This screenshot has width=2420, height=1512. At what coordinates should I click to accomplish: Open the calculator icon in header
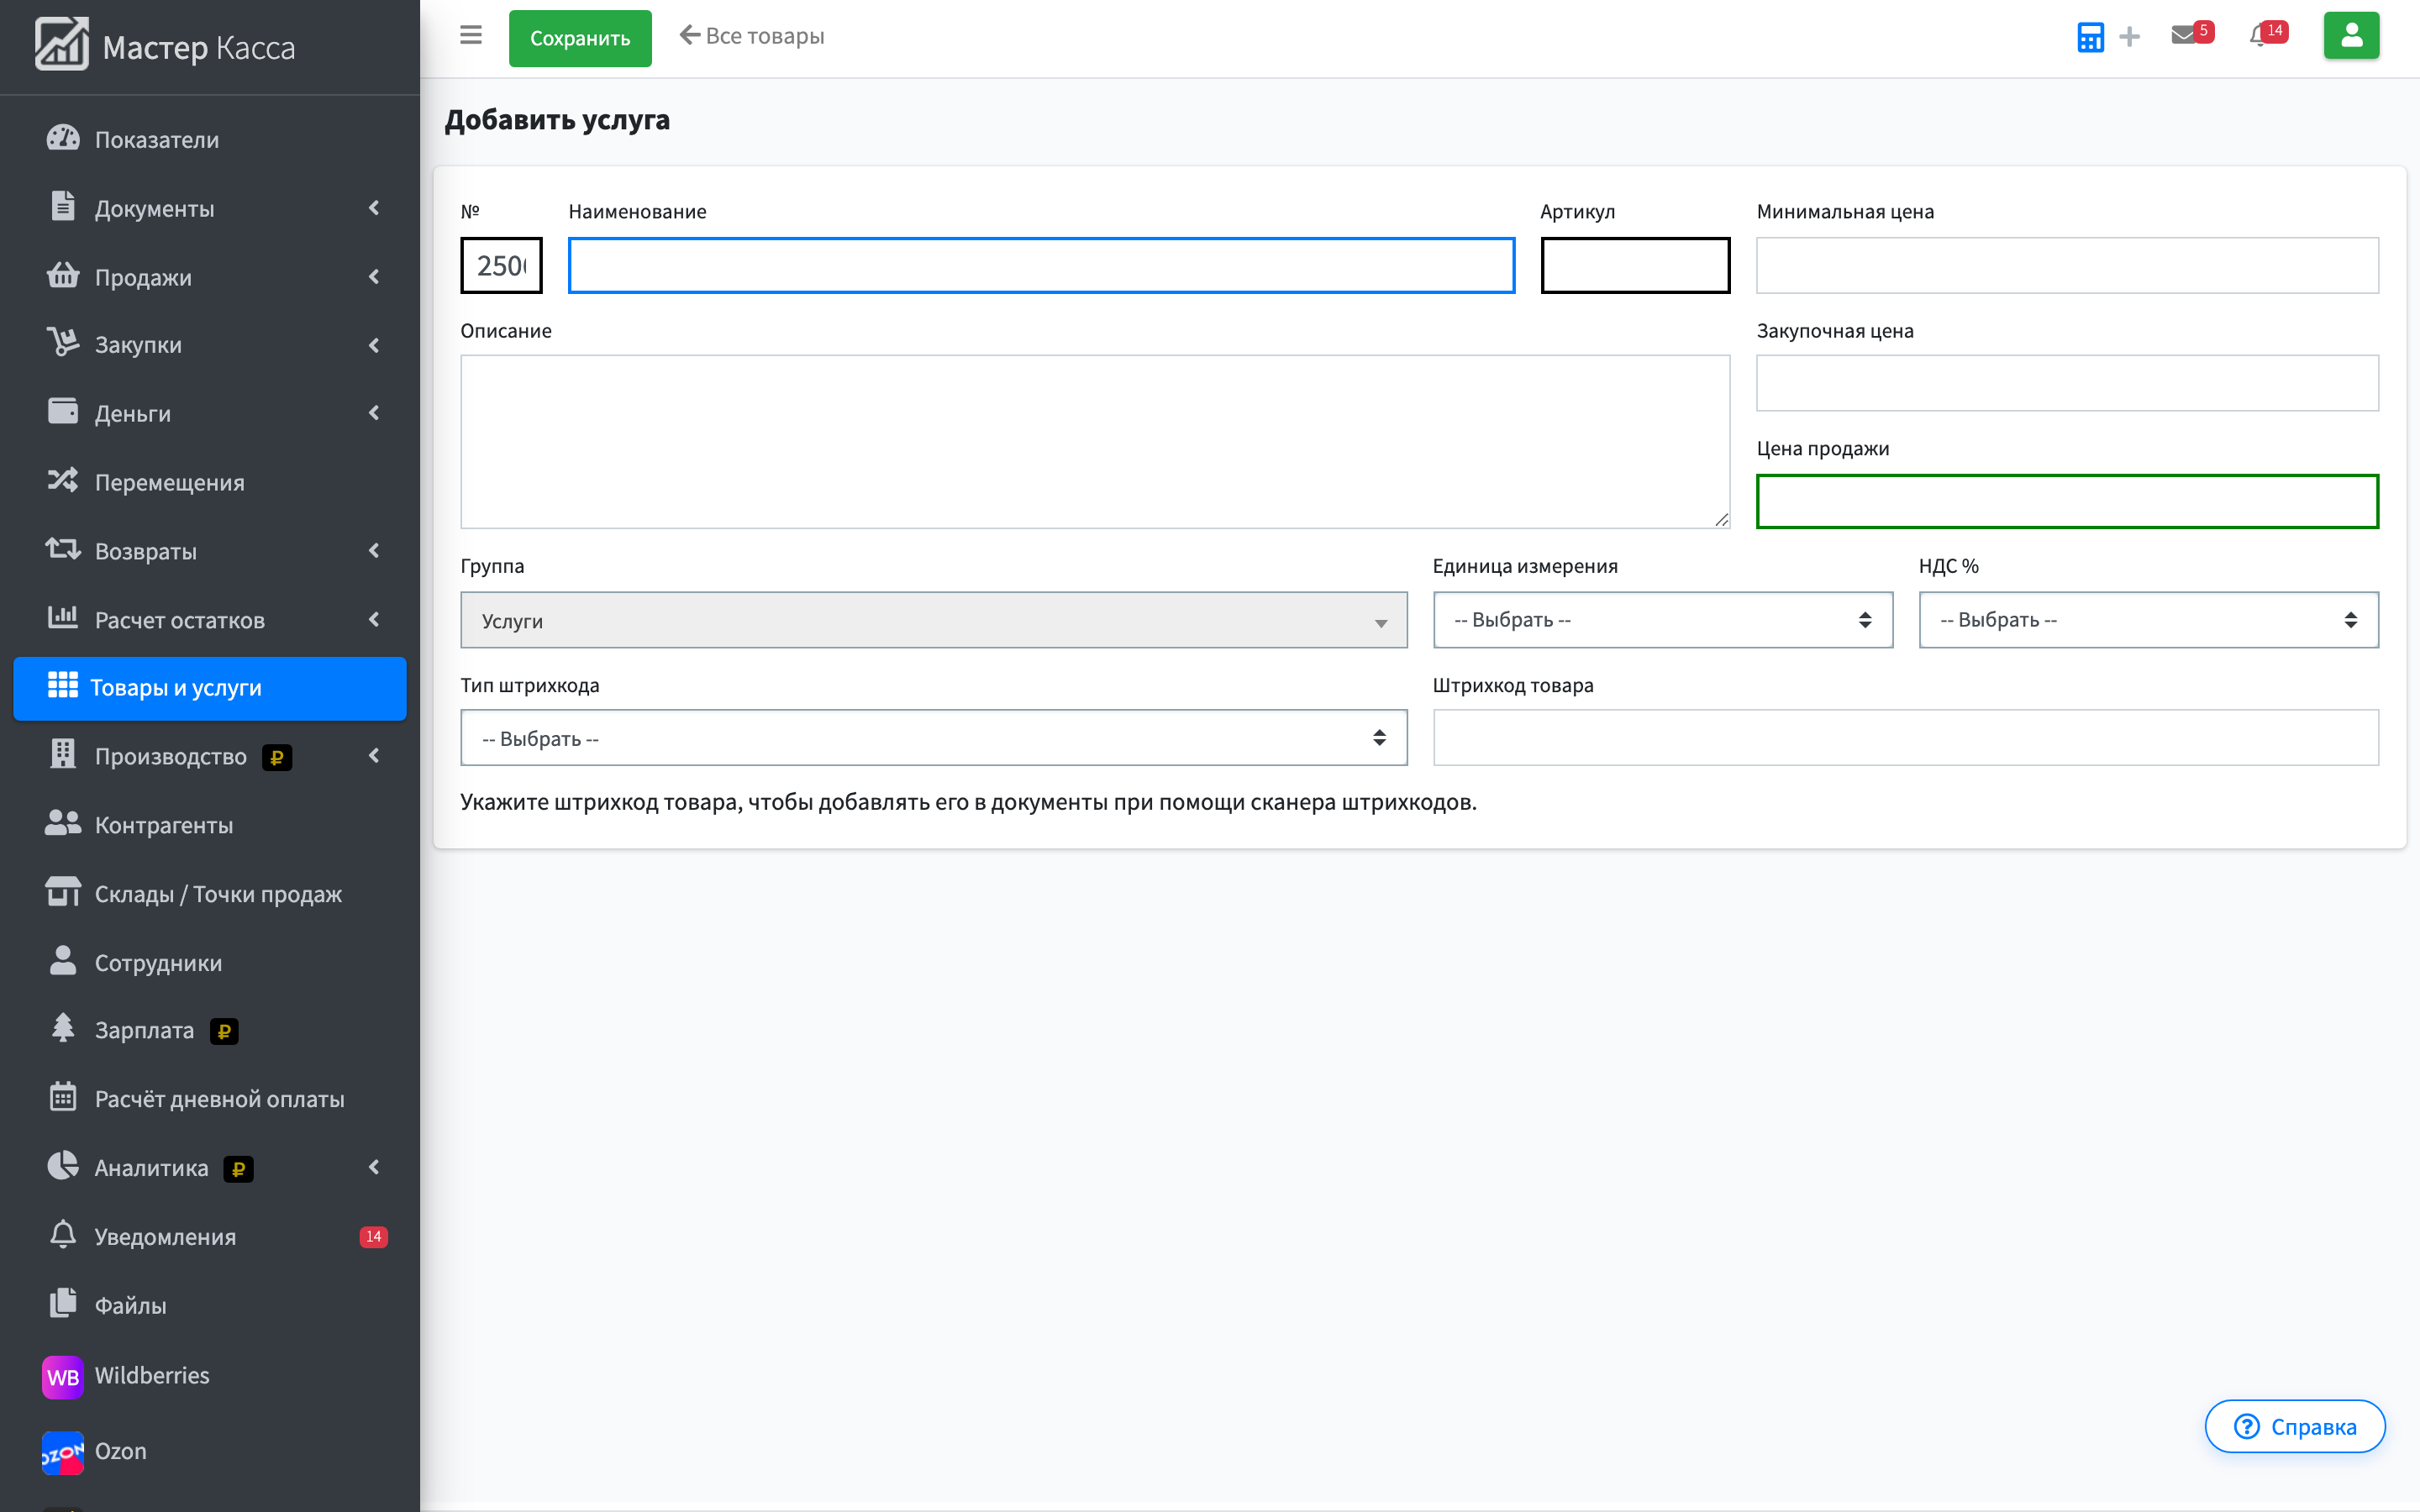(2090, 37)
